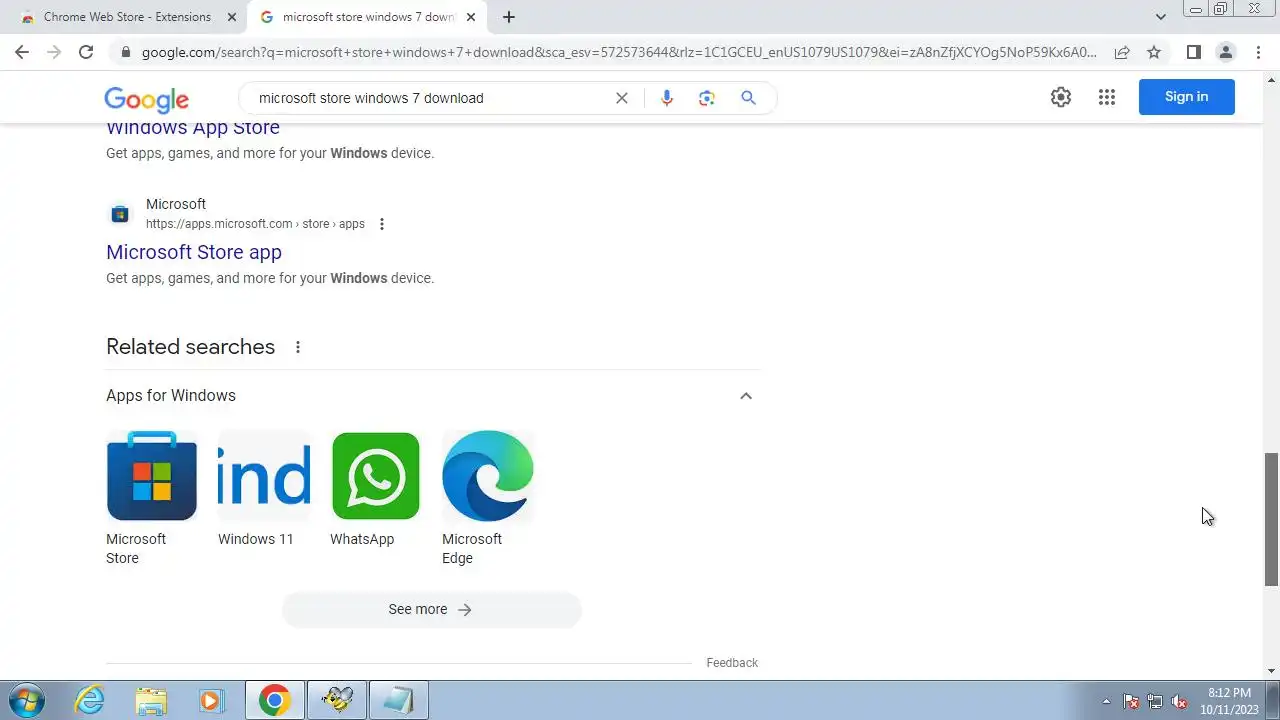Open new tab with plus button
Screen dimensions: 1280x720
click(x=509, y=17)
